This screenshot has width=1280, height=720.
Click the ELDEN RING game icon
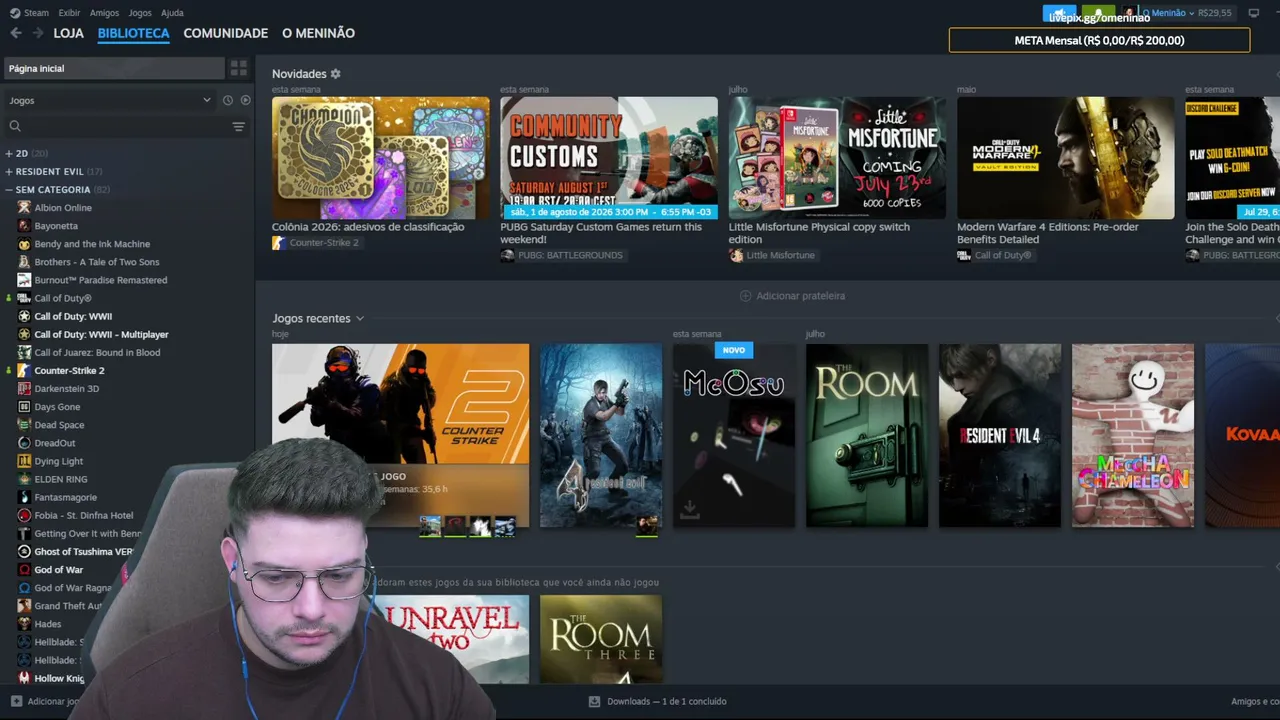25,479
